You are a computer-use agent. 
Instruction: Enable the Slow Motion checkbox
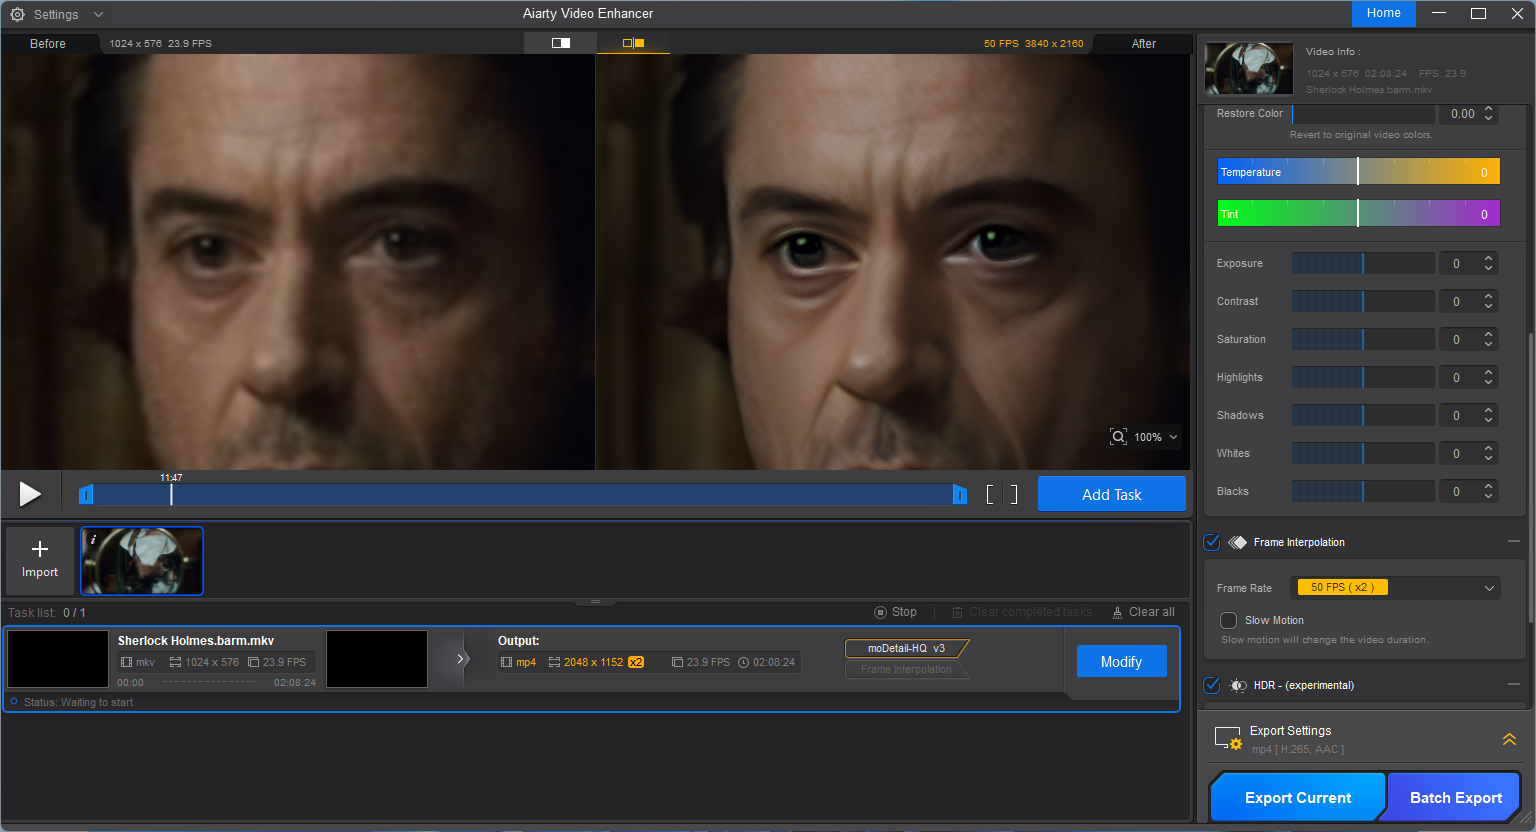(1229, 620)
